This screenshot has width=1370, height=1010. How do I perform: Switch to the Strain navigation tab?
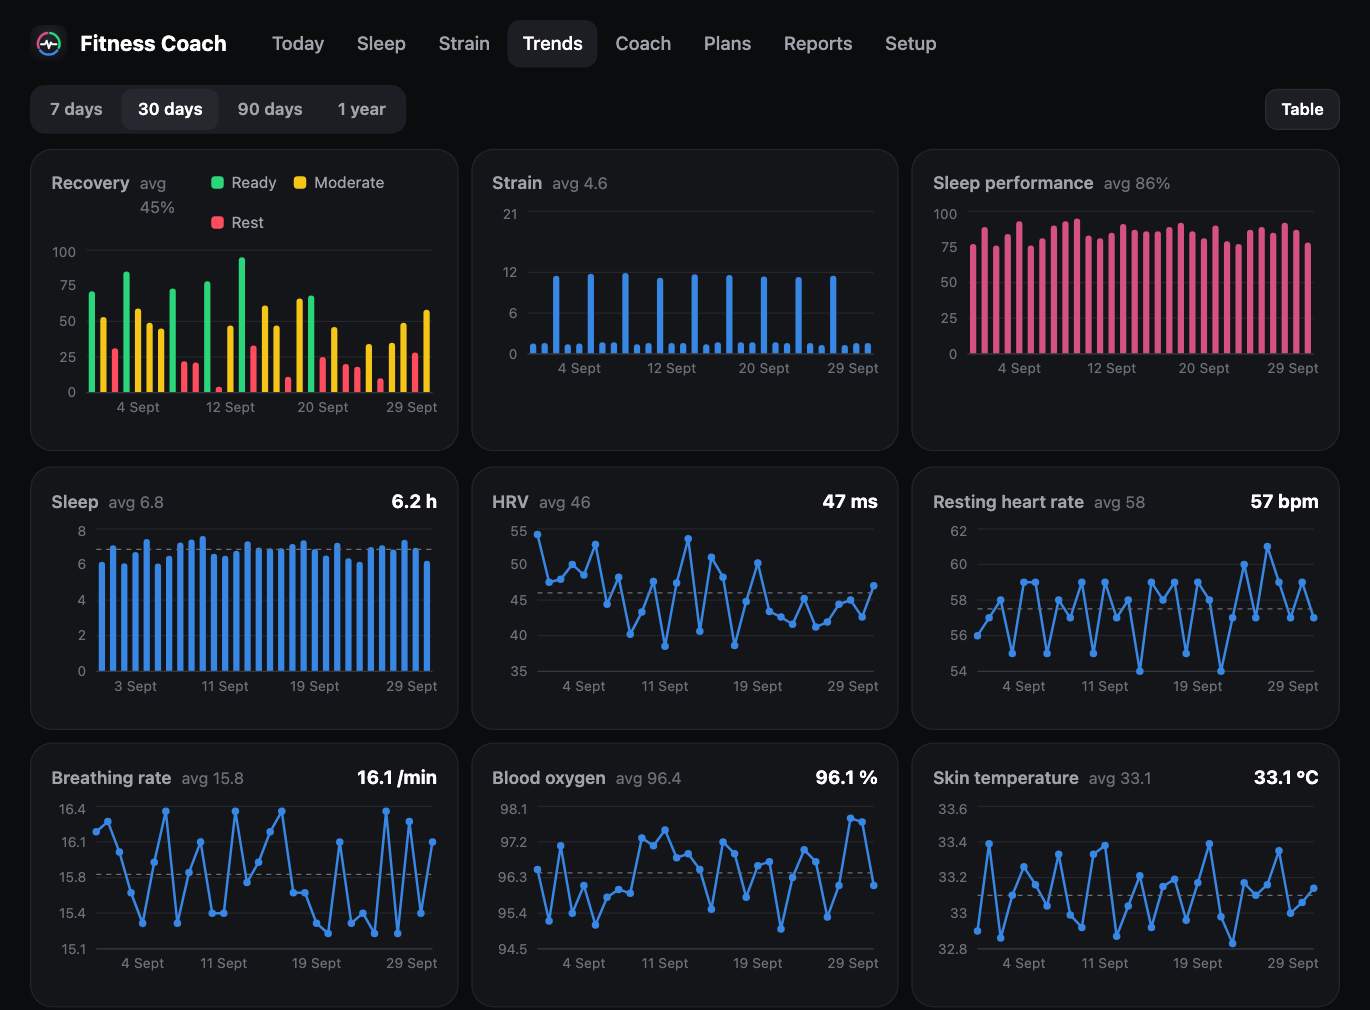(x=464, y=44)
